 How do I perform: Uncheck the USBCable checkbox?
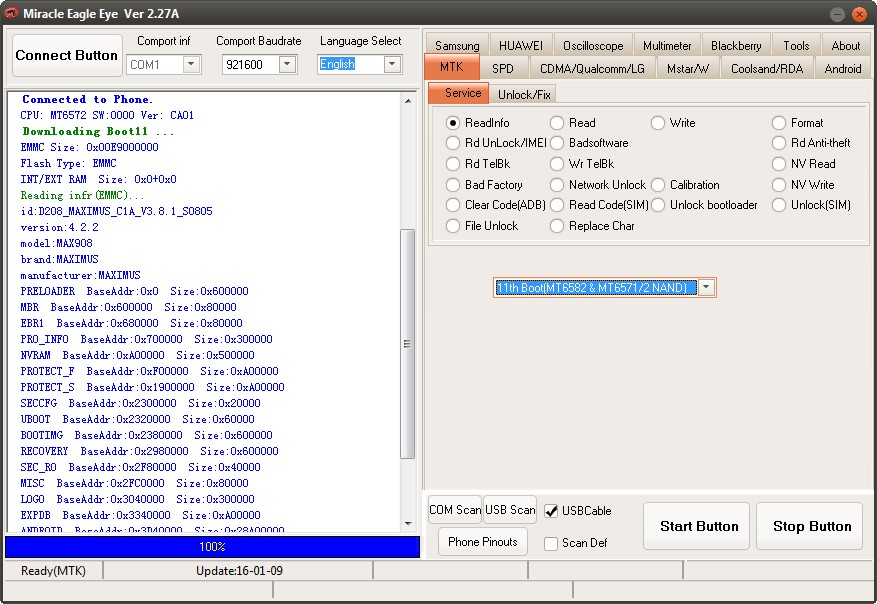pos(551,511)
